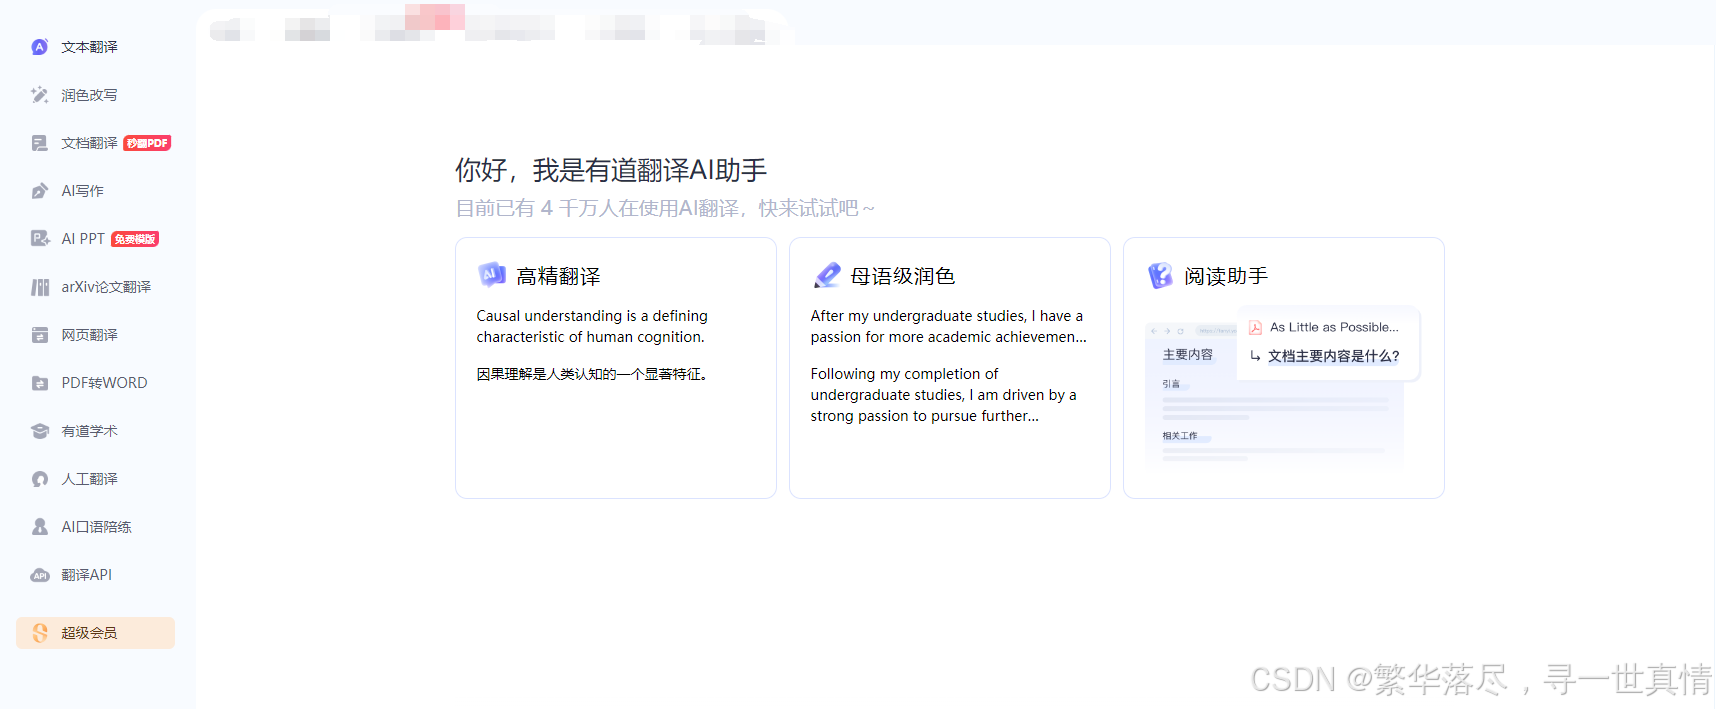Click the 网页翻译 page icon
1716x709 pixels.
tap(40, 335)
